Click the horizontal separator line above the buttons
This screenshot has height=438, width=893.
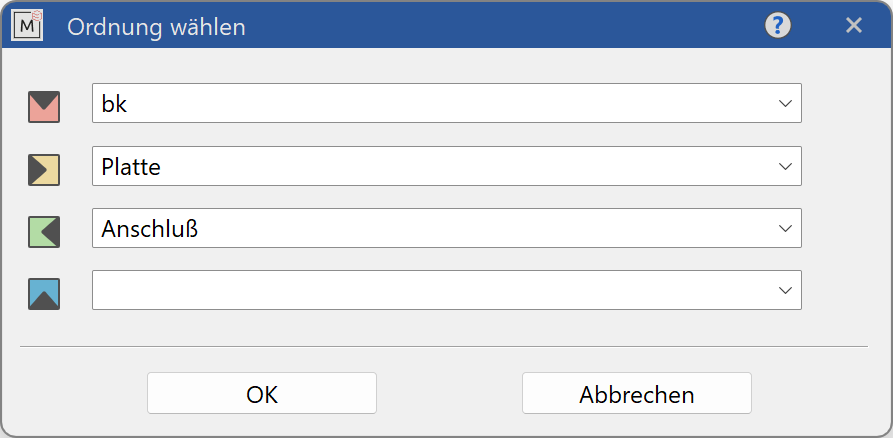[444, 346]
